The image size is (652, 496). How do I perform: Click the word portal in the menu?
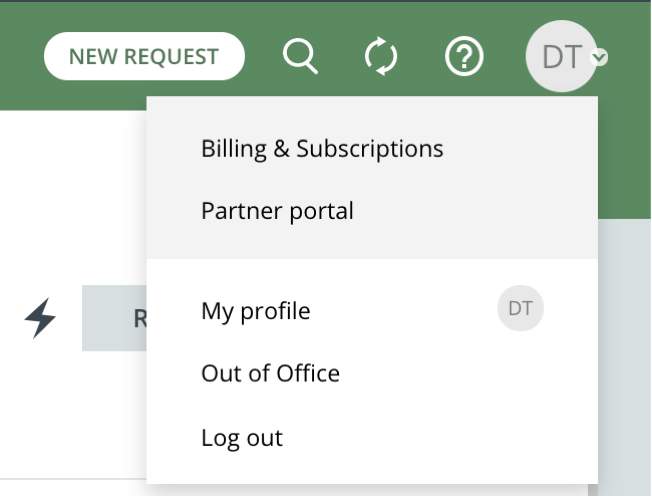[x=318, y=211]
